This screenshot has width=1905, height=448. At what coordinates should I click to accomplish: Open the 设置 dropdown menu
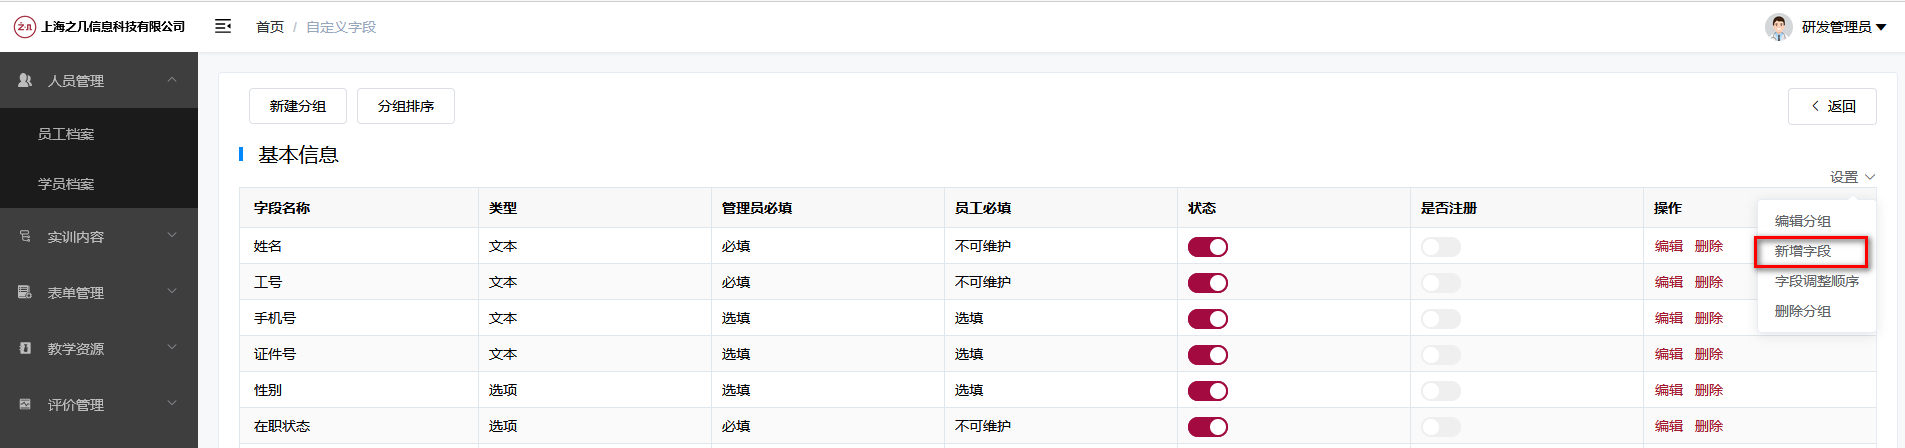pos(1852,177)
